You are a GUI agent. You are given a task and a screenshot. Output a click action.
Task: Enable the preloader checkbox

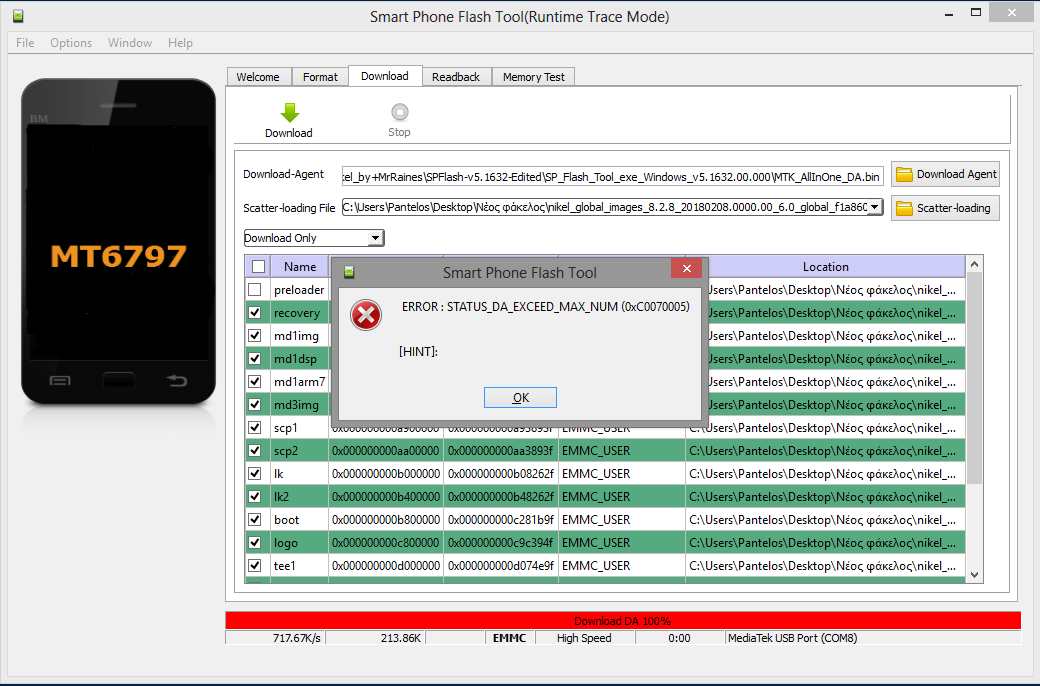pyautogui.click(x=256, y=290)
